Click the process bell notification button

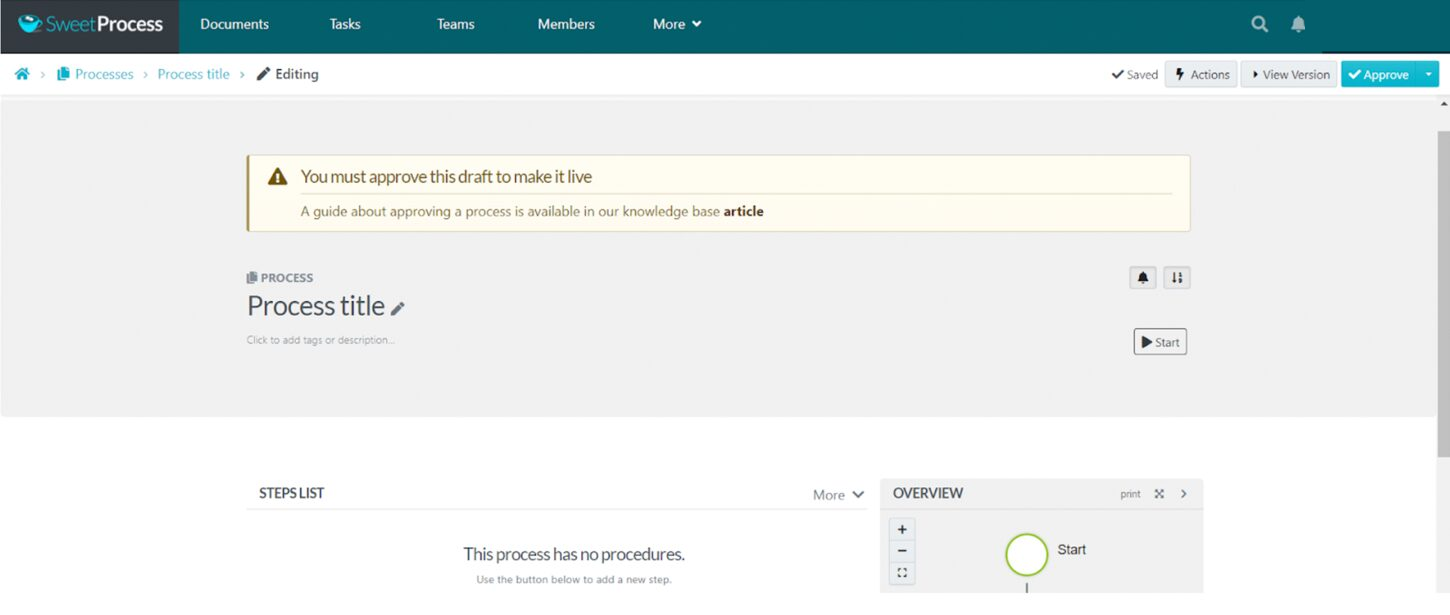coord(1143,278)
